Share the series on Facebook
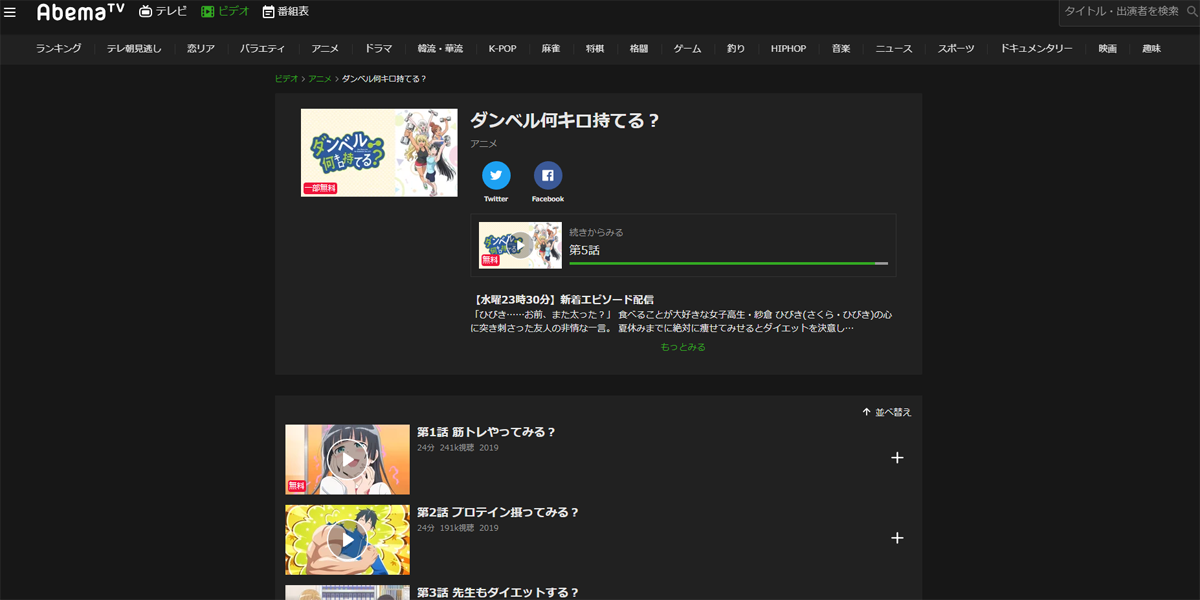Screen dimensions: 1200x600 [x=548, y=176]
